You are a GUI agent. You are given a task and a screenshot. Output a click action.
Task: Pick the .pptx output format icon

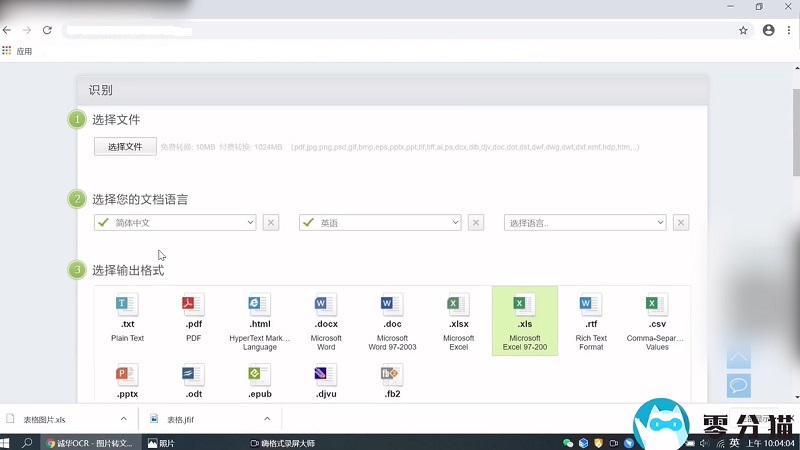127,376
